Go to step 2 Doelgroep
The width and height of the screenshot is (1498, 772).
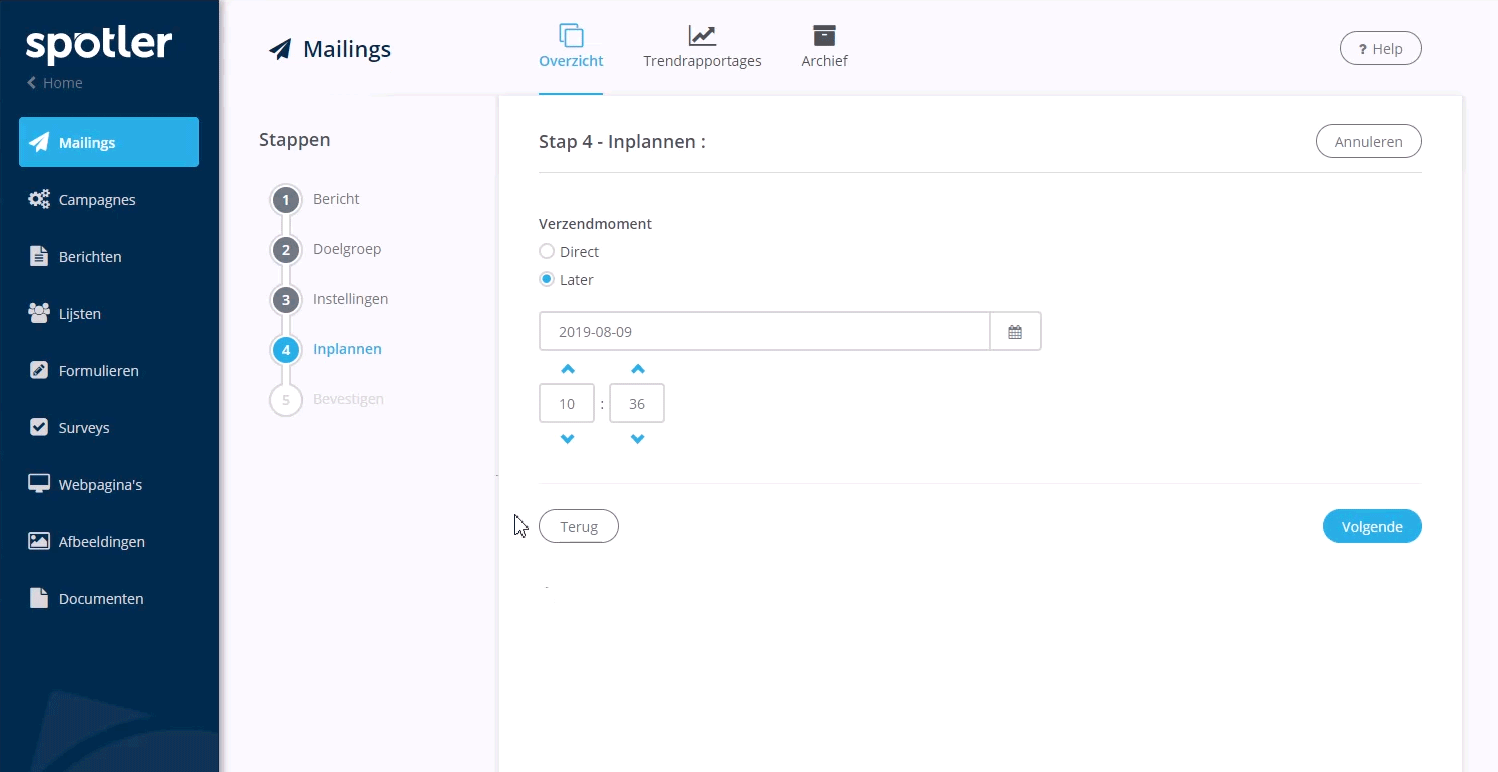point(327,249)
